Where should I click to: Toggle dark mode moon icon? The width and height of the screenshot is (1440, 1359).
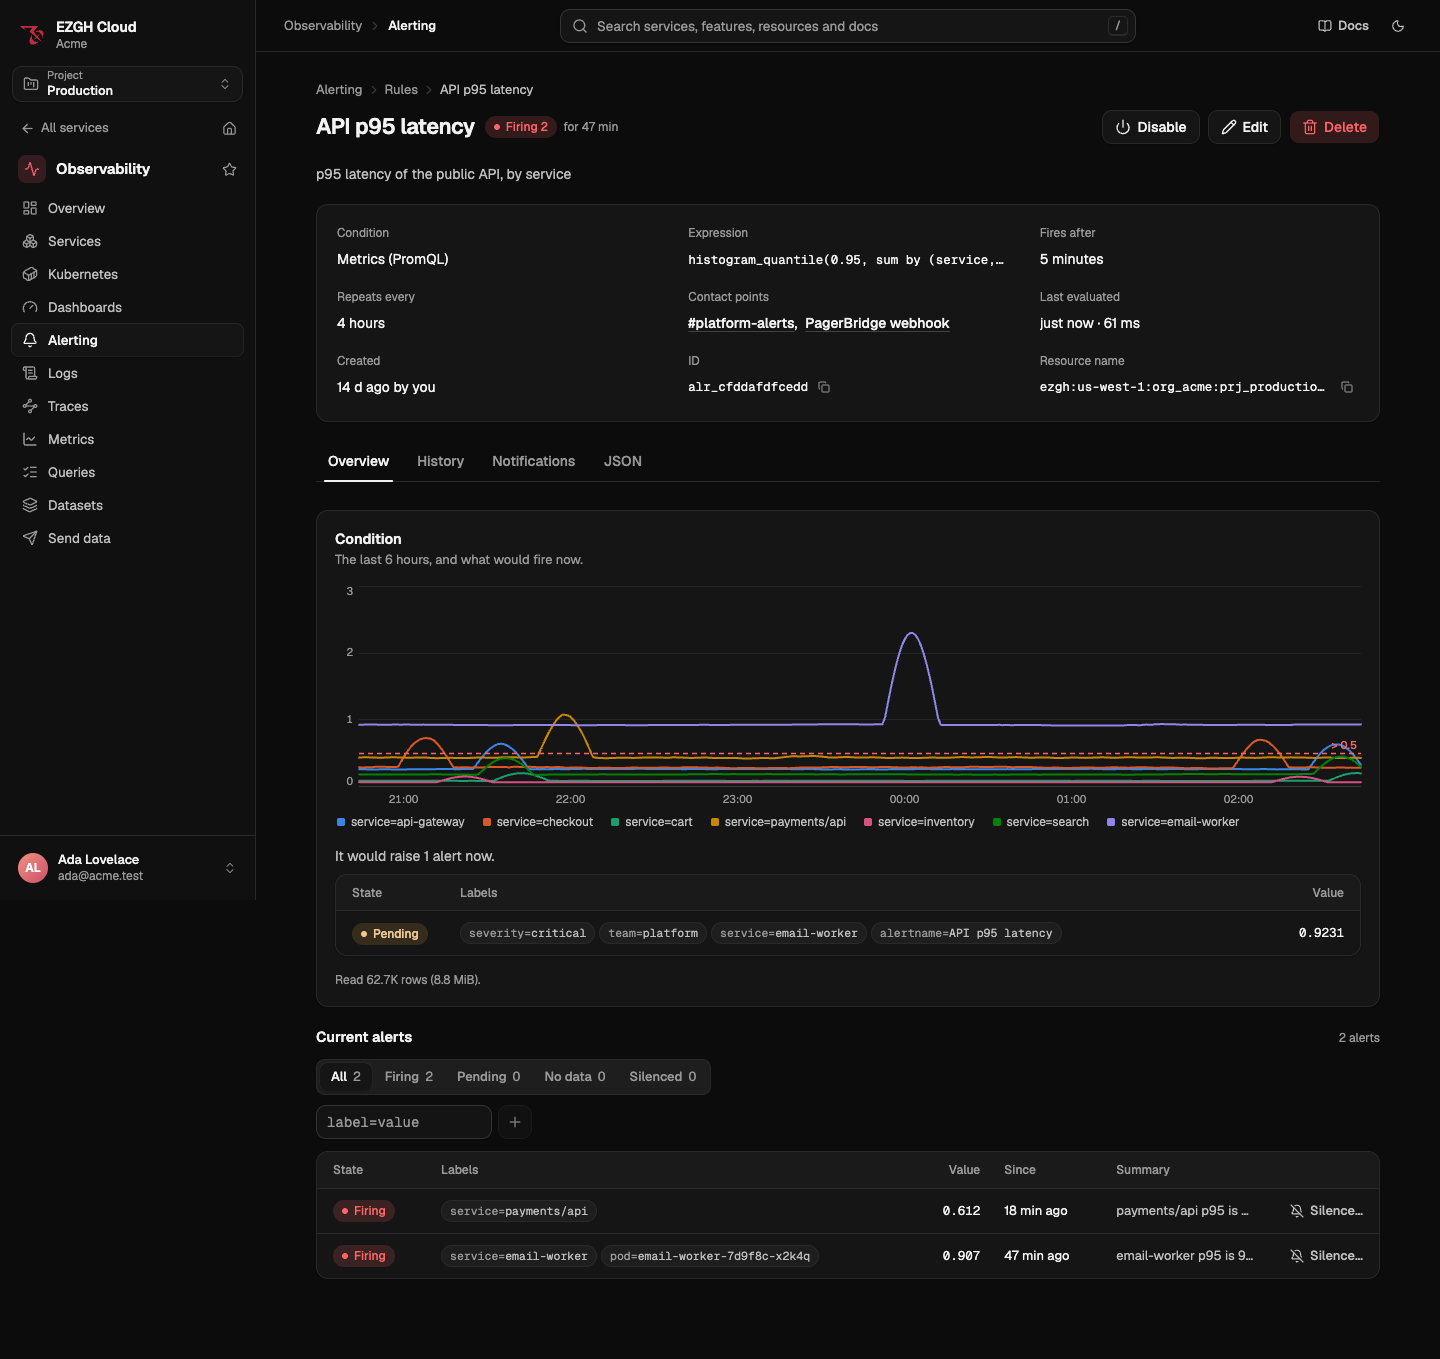1398,26
